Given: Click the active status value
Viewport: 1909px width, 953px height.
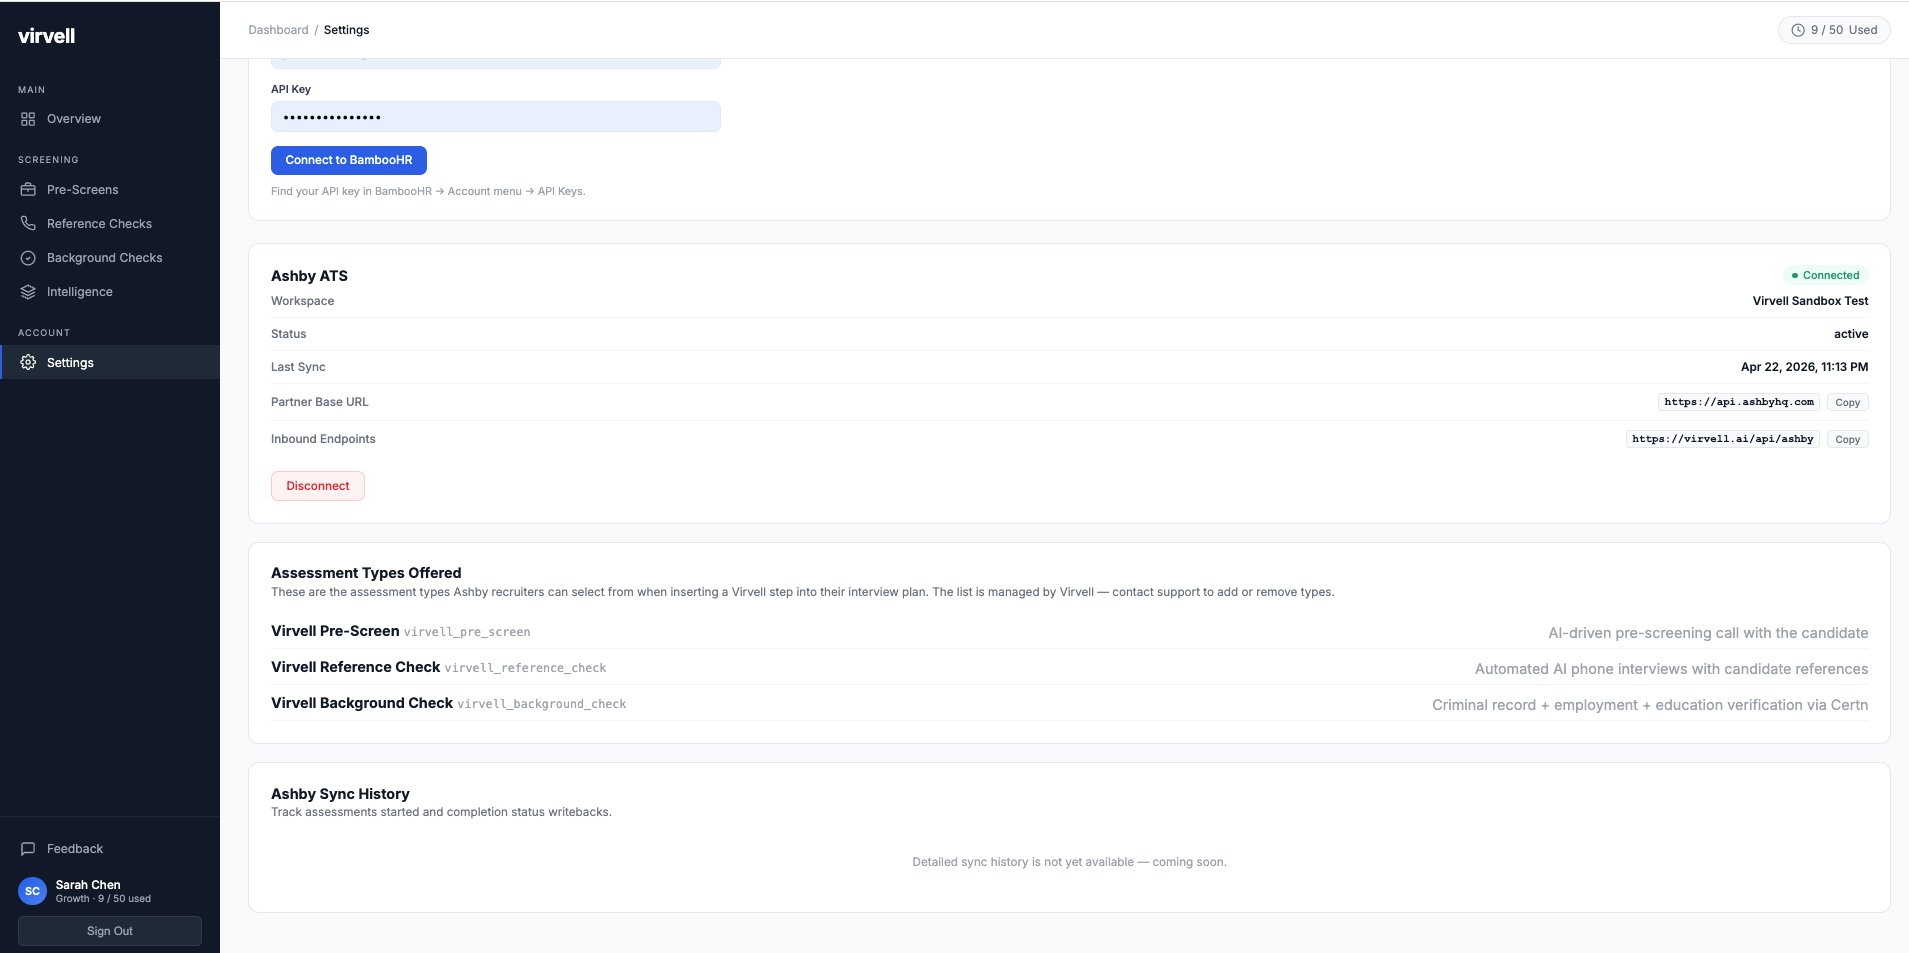Looking at the screenshot, I should tap(1851, 334).
